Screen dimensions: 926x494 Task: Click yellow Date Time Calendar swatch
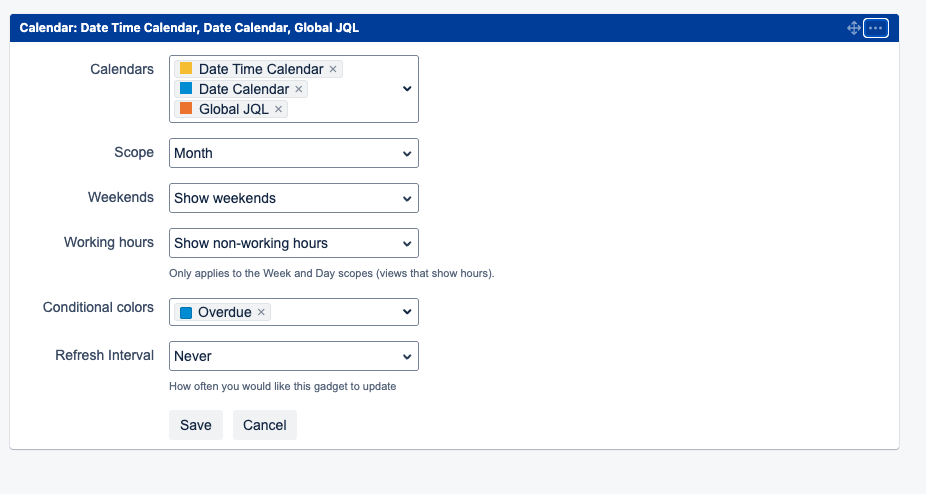pos(186,69)
